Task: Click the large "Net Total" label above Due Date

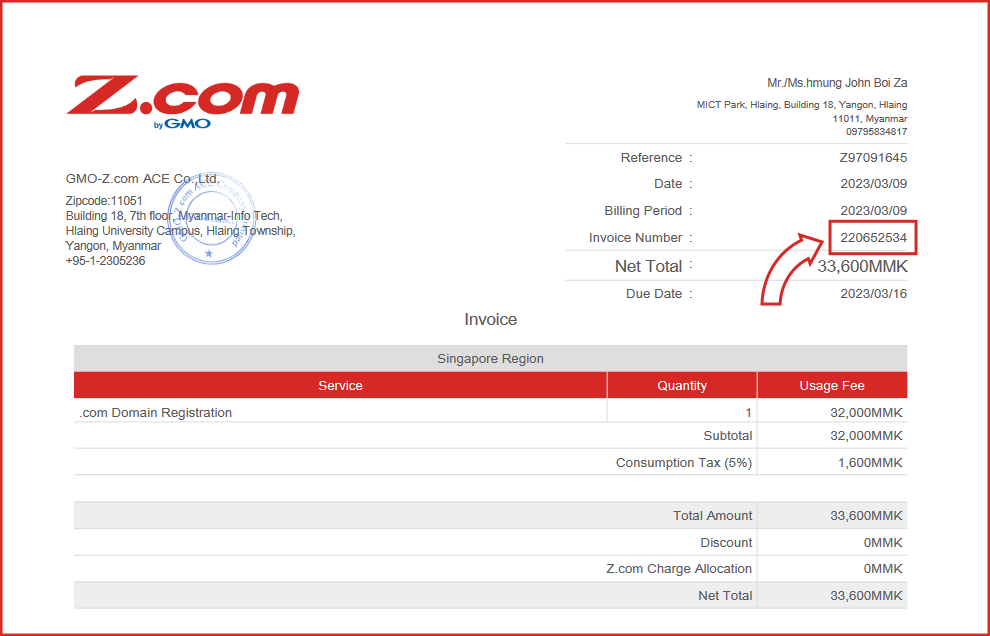Action: [648, 267]
